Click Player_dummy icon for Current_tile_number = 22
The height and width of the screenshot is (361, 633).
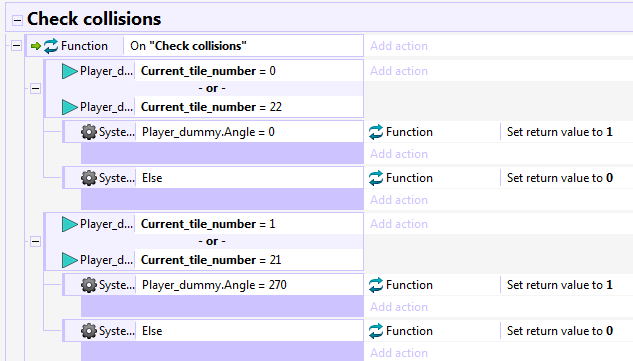coord(69,107)
